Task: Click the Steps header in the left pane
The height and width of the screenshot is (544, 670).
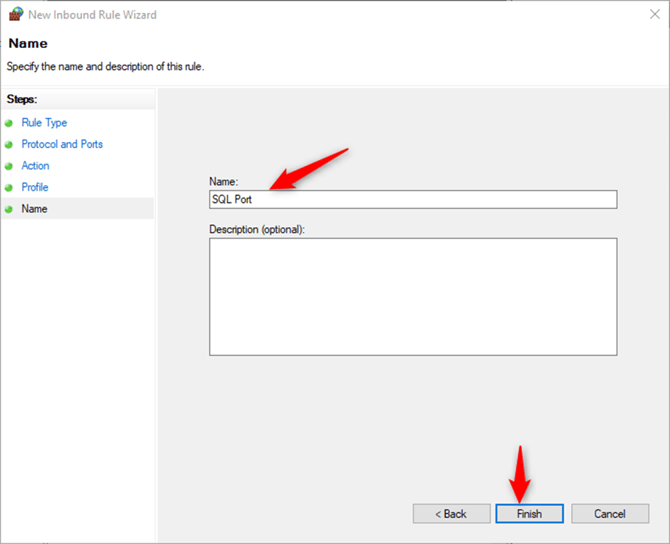Action: pyautogui.click(x=22, y=100)
